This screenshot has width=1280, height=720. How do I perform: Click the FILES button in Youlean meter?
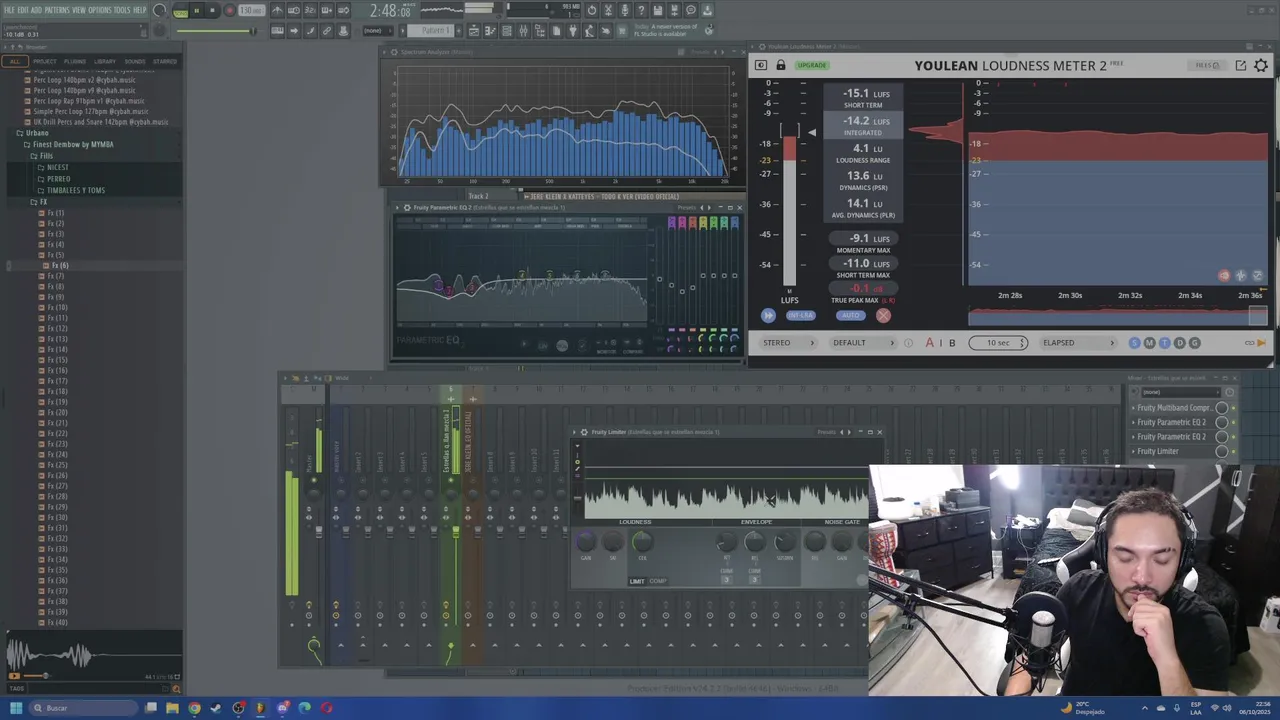point(1207,65)
